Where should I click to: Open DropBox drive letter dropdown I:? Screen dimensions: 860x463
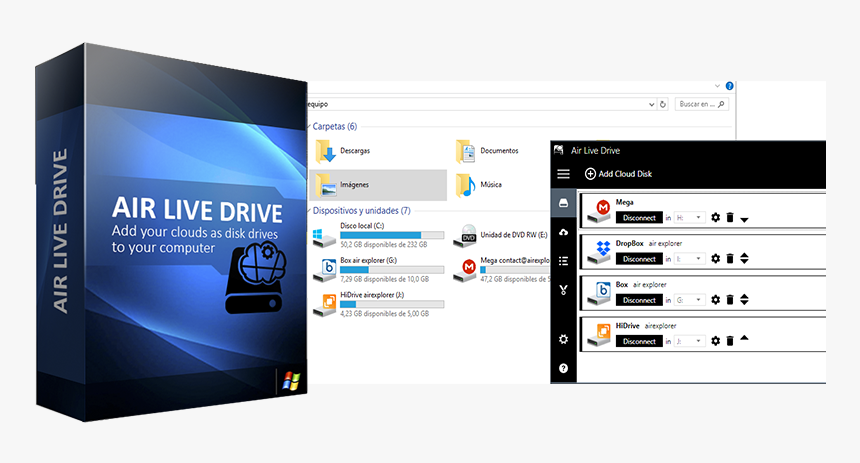pos(689,259)
